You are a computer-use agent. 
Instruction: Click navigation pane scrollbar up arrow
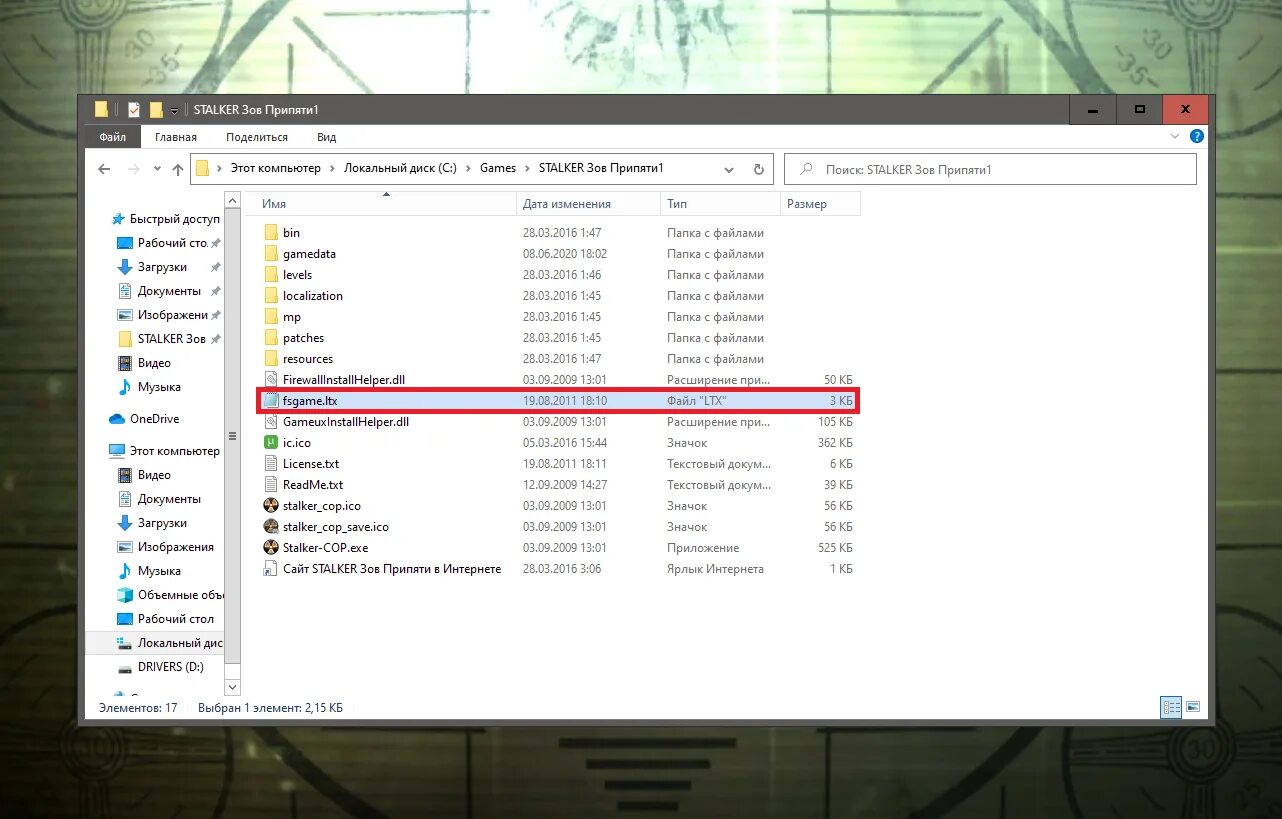click(x=233, y=200)
